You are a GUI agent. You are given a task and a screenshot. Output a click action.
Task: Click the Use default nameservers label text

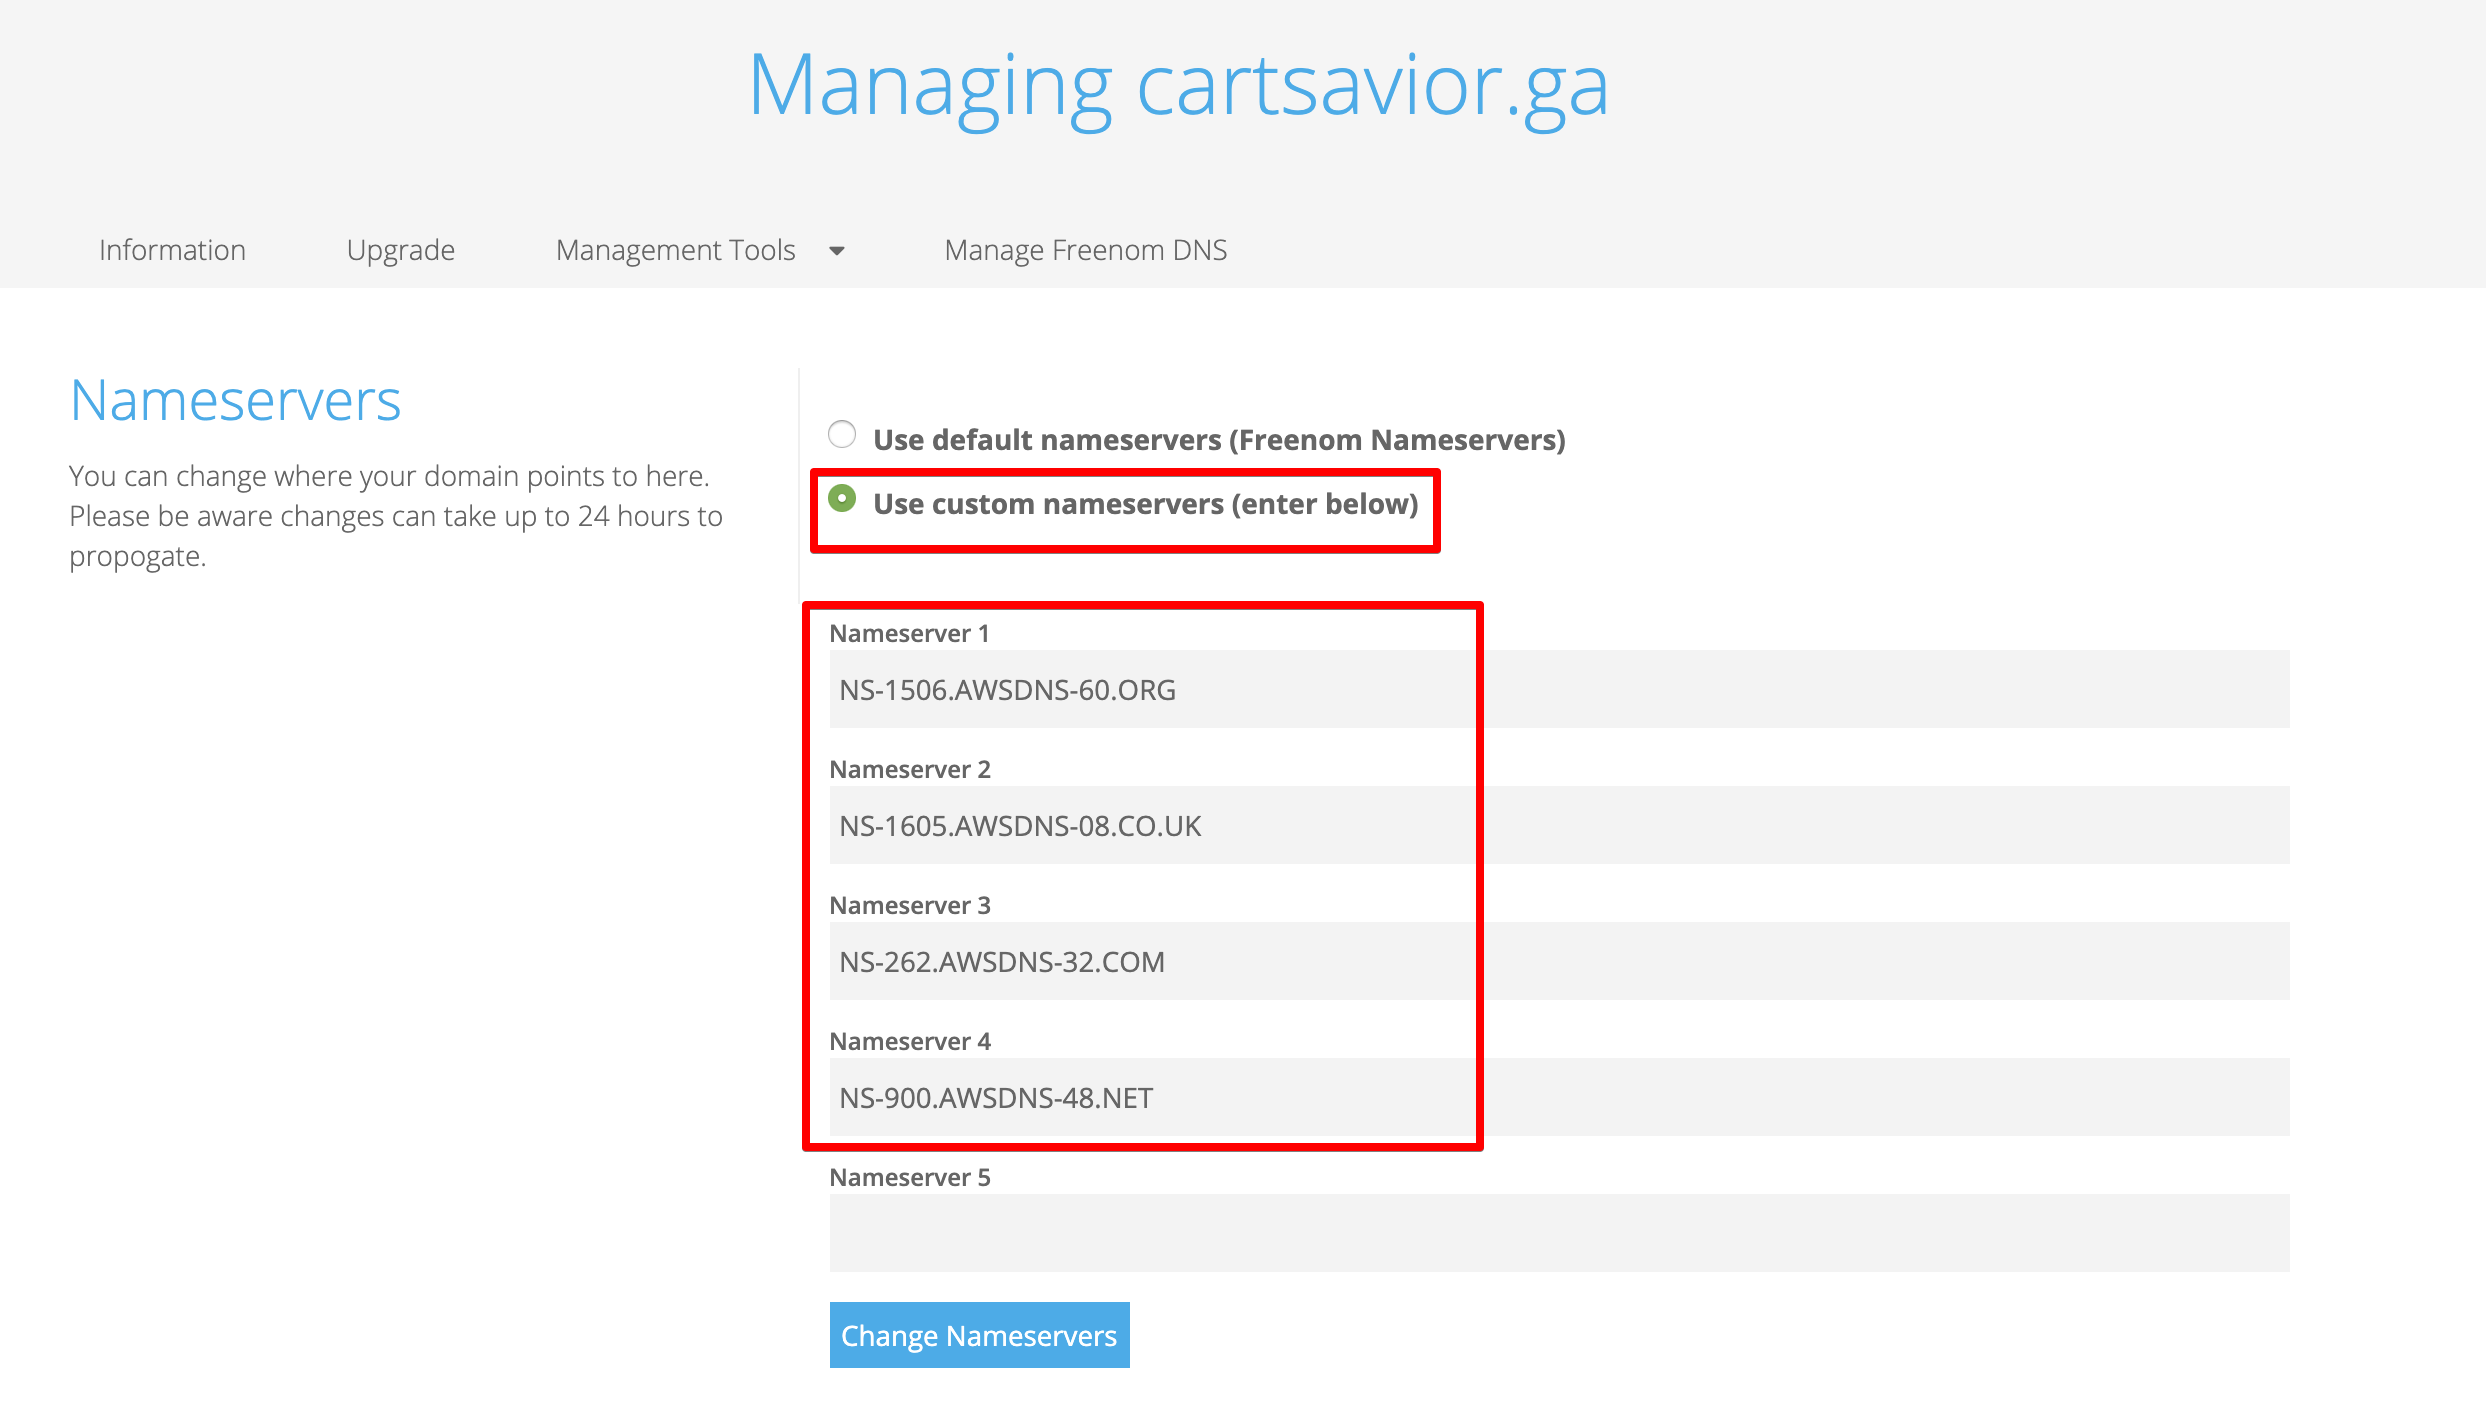click(1218, 440)
